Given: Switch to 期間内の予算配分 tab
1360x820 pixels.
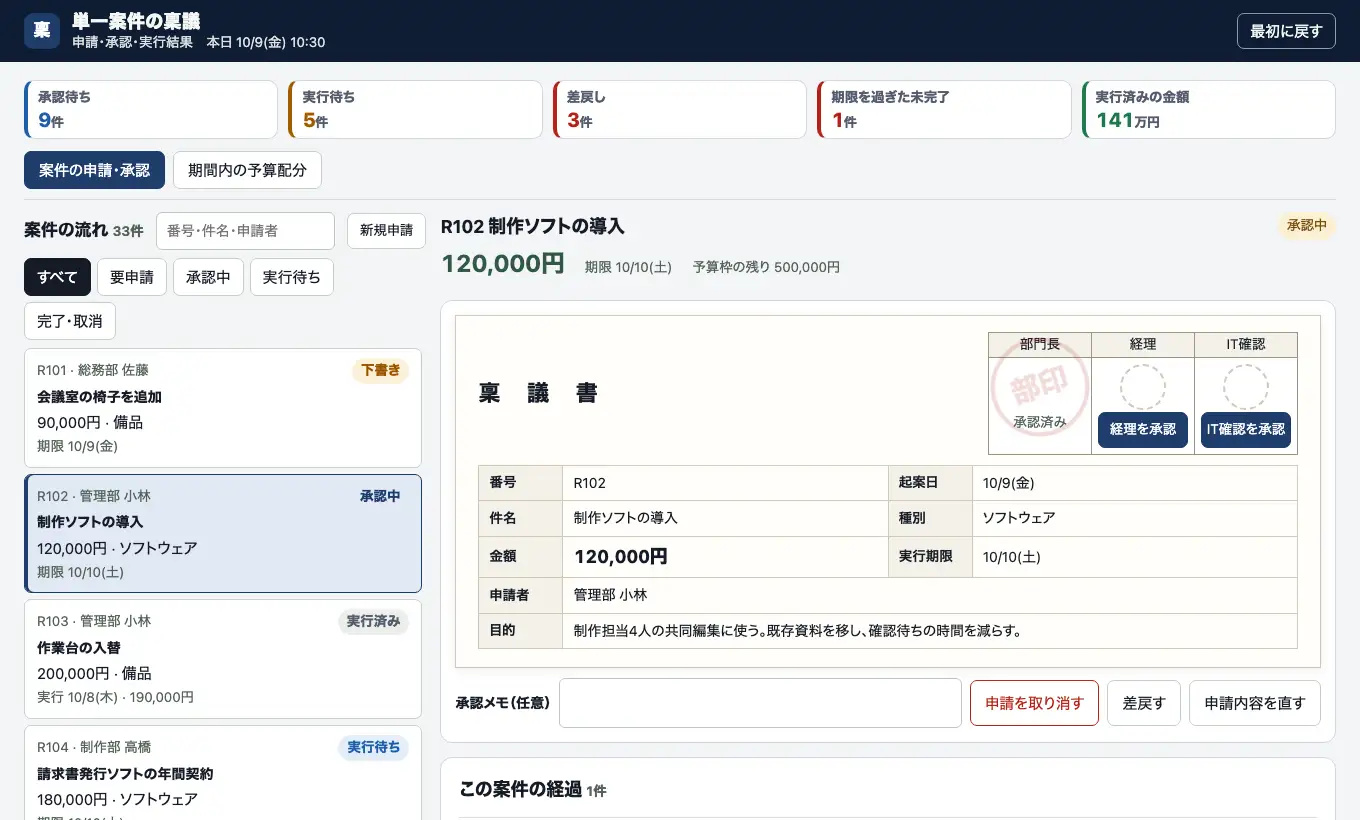Looking at the screenshot, I should (247, 170).
